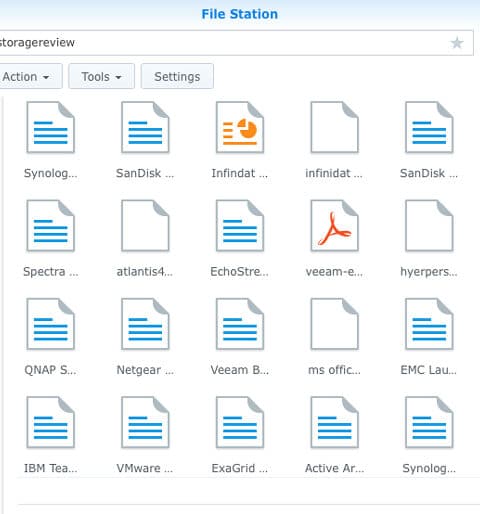The width and height of the screenshot is (480, 514).
Task: Click the Settings button
Action: (x=177, y=76)
